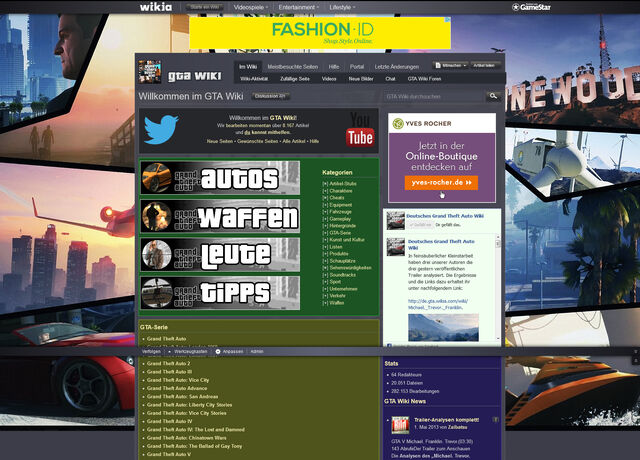640x460 pixels.
Task: Expand the Artikel-Stubs category
Action: (325, 184)
